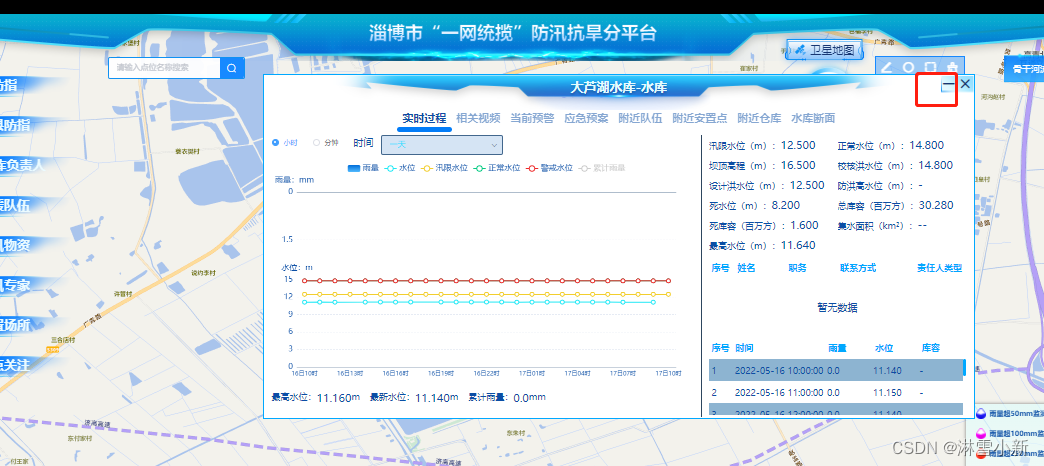Select the 分钟 radio button

click(316, 142)
